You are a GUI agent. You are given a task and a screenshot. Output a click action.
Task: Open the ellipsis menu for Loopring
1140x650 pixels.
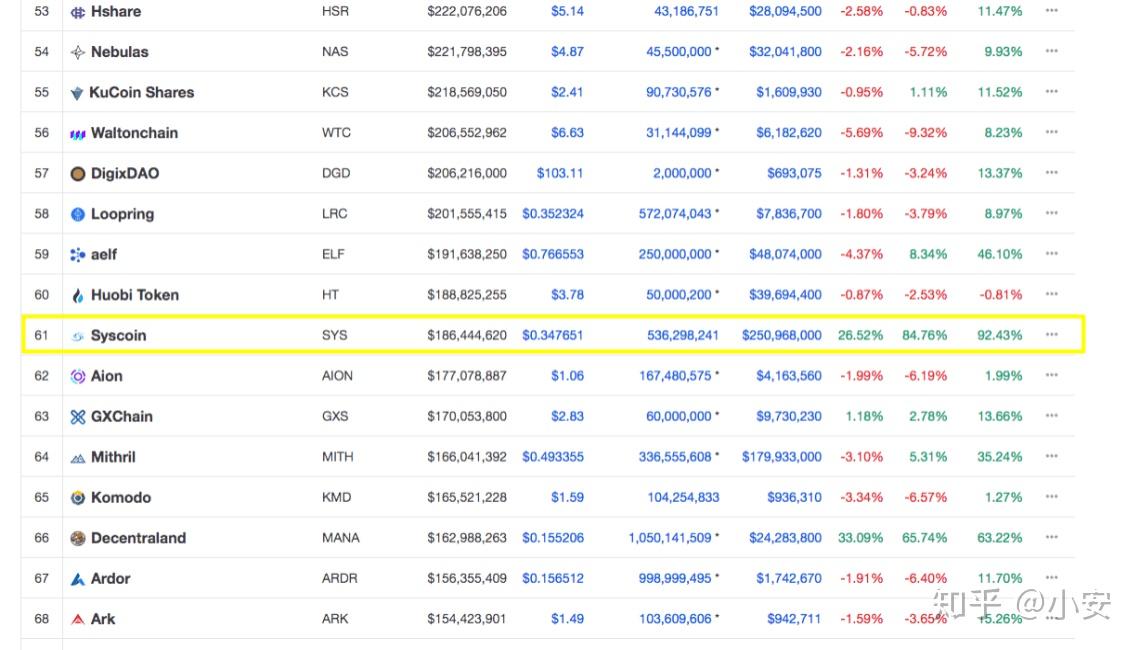1051,213
